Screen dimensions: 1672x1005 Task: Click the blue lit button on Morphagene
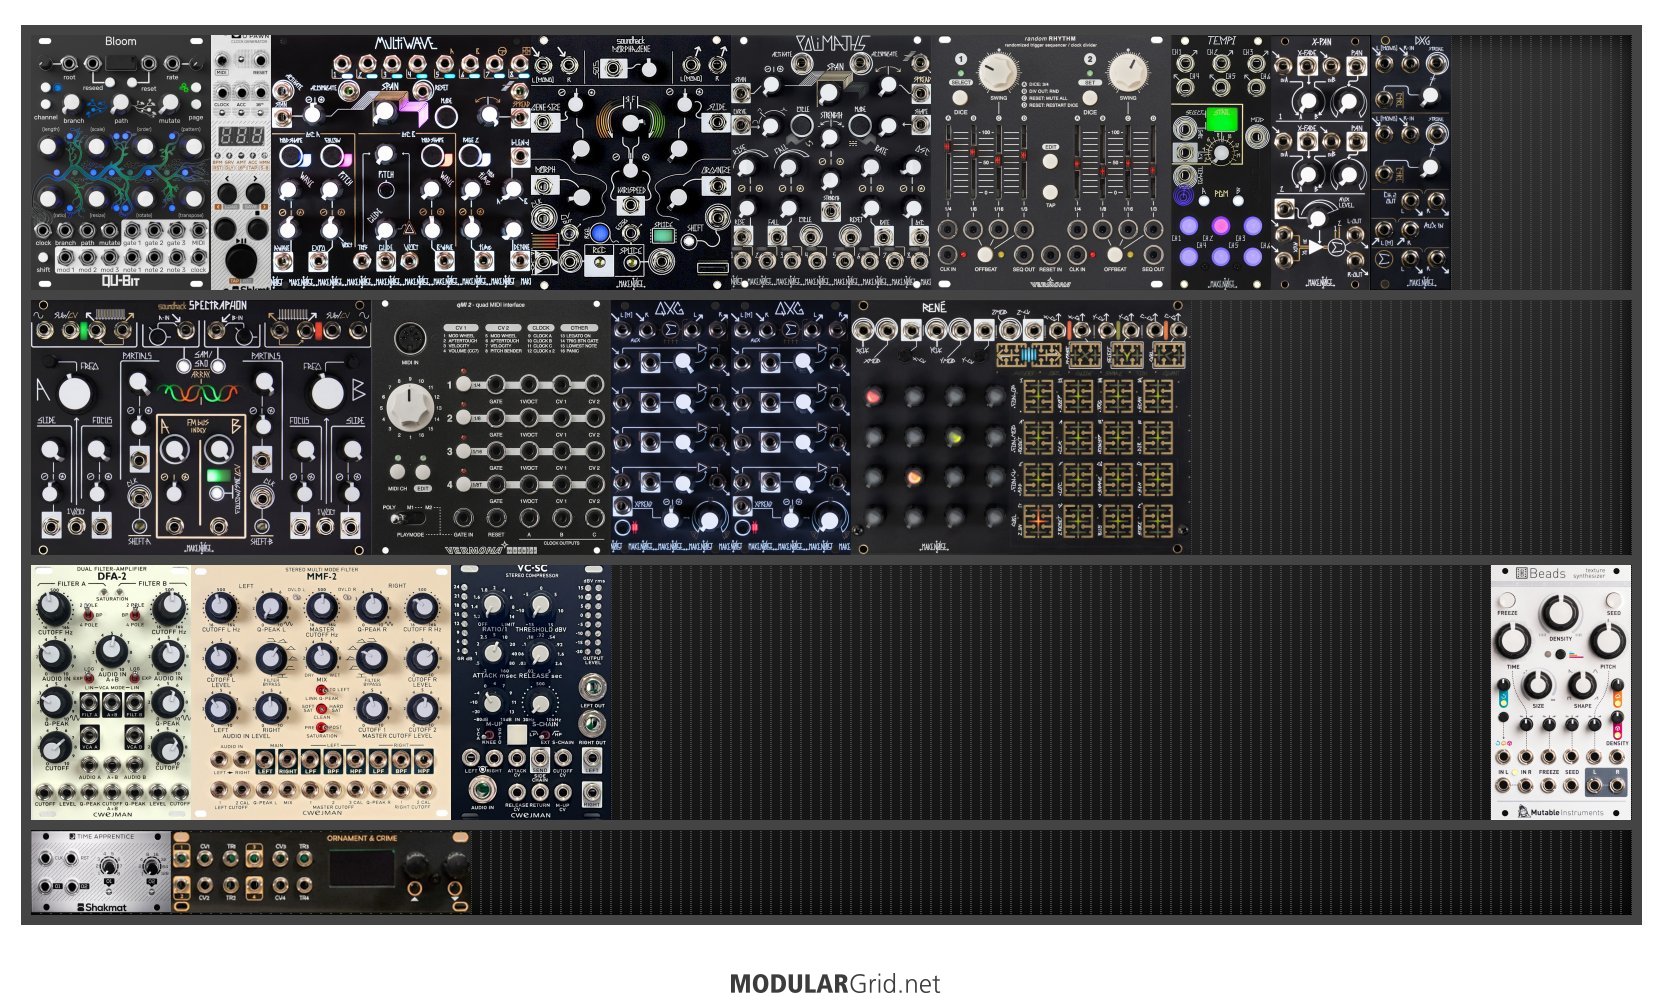[600, 234]
